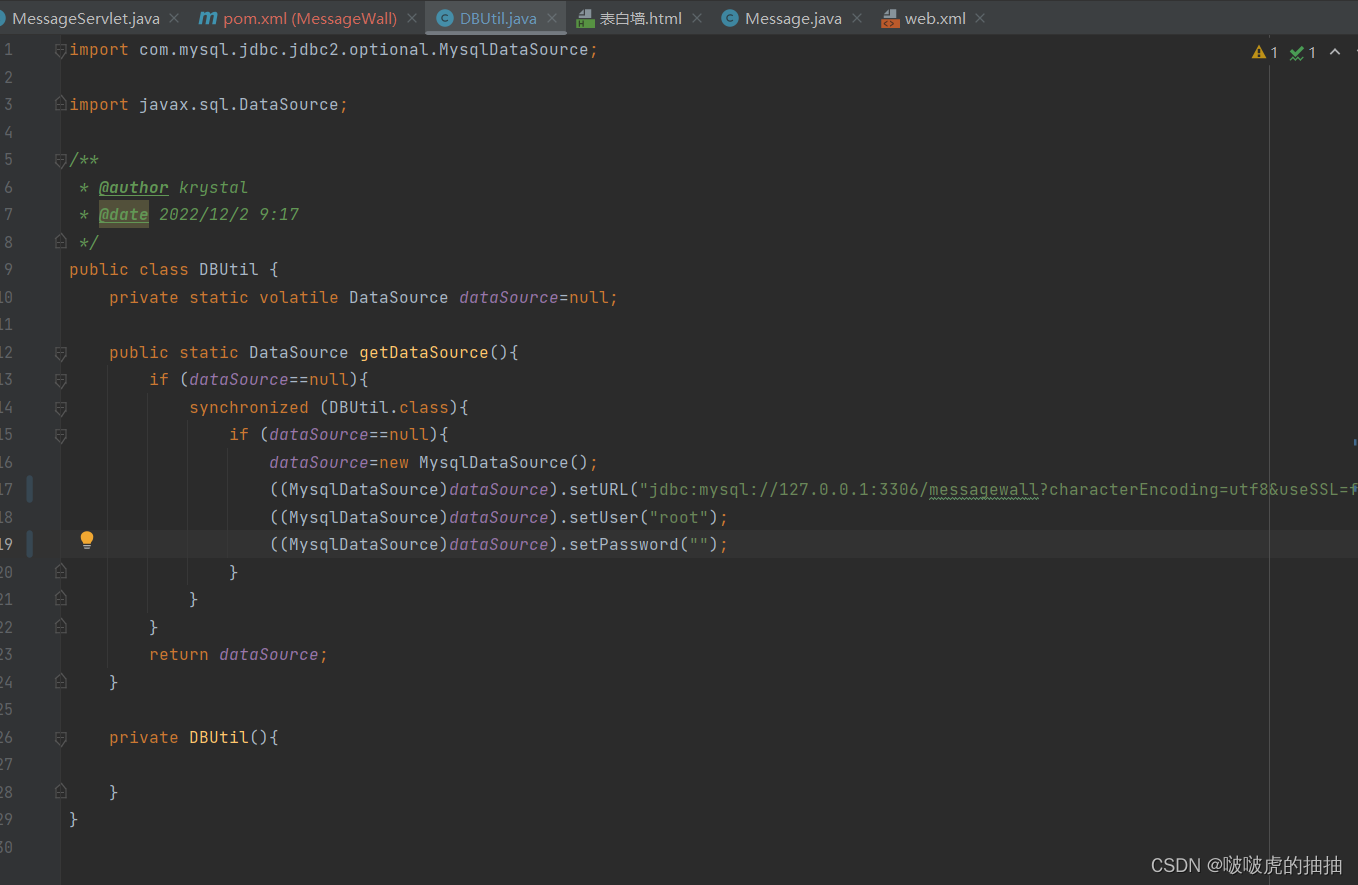Click the class icon on Message.java tab
Screen dimensions: 1358x885
pos(730,18)
